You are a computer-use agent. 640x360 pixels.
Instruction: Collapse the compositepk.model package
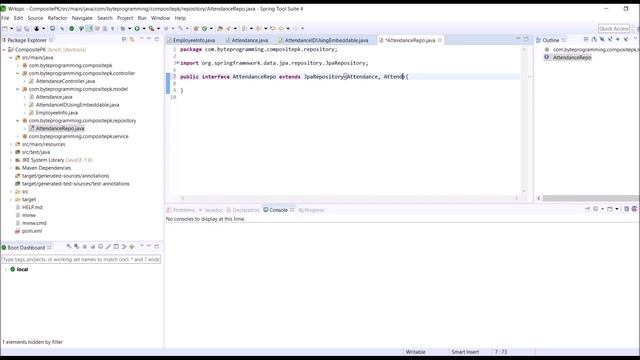coord(18,89)
